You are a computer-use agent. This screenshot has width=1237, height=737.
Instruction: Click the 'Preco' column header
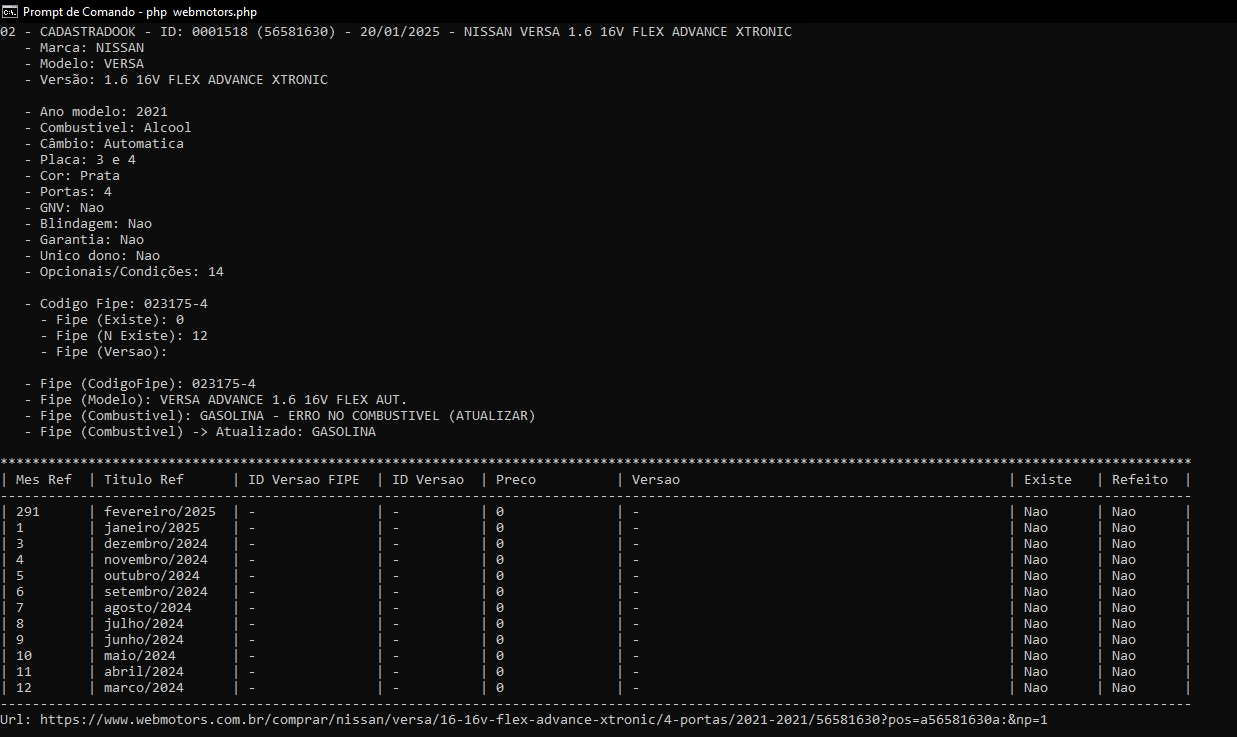tap(516, 480)
